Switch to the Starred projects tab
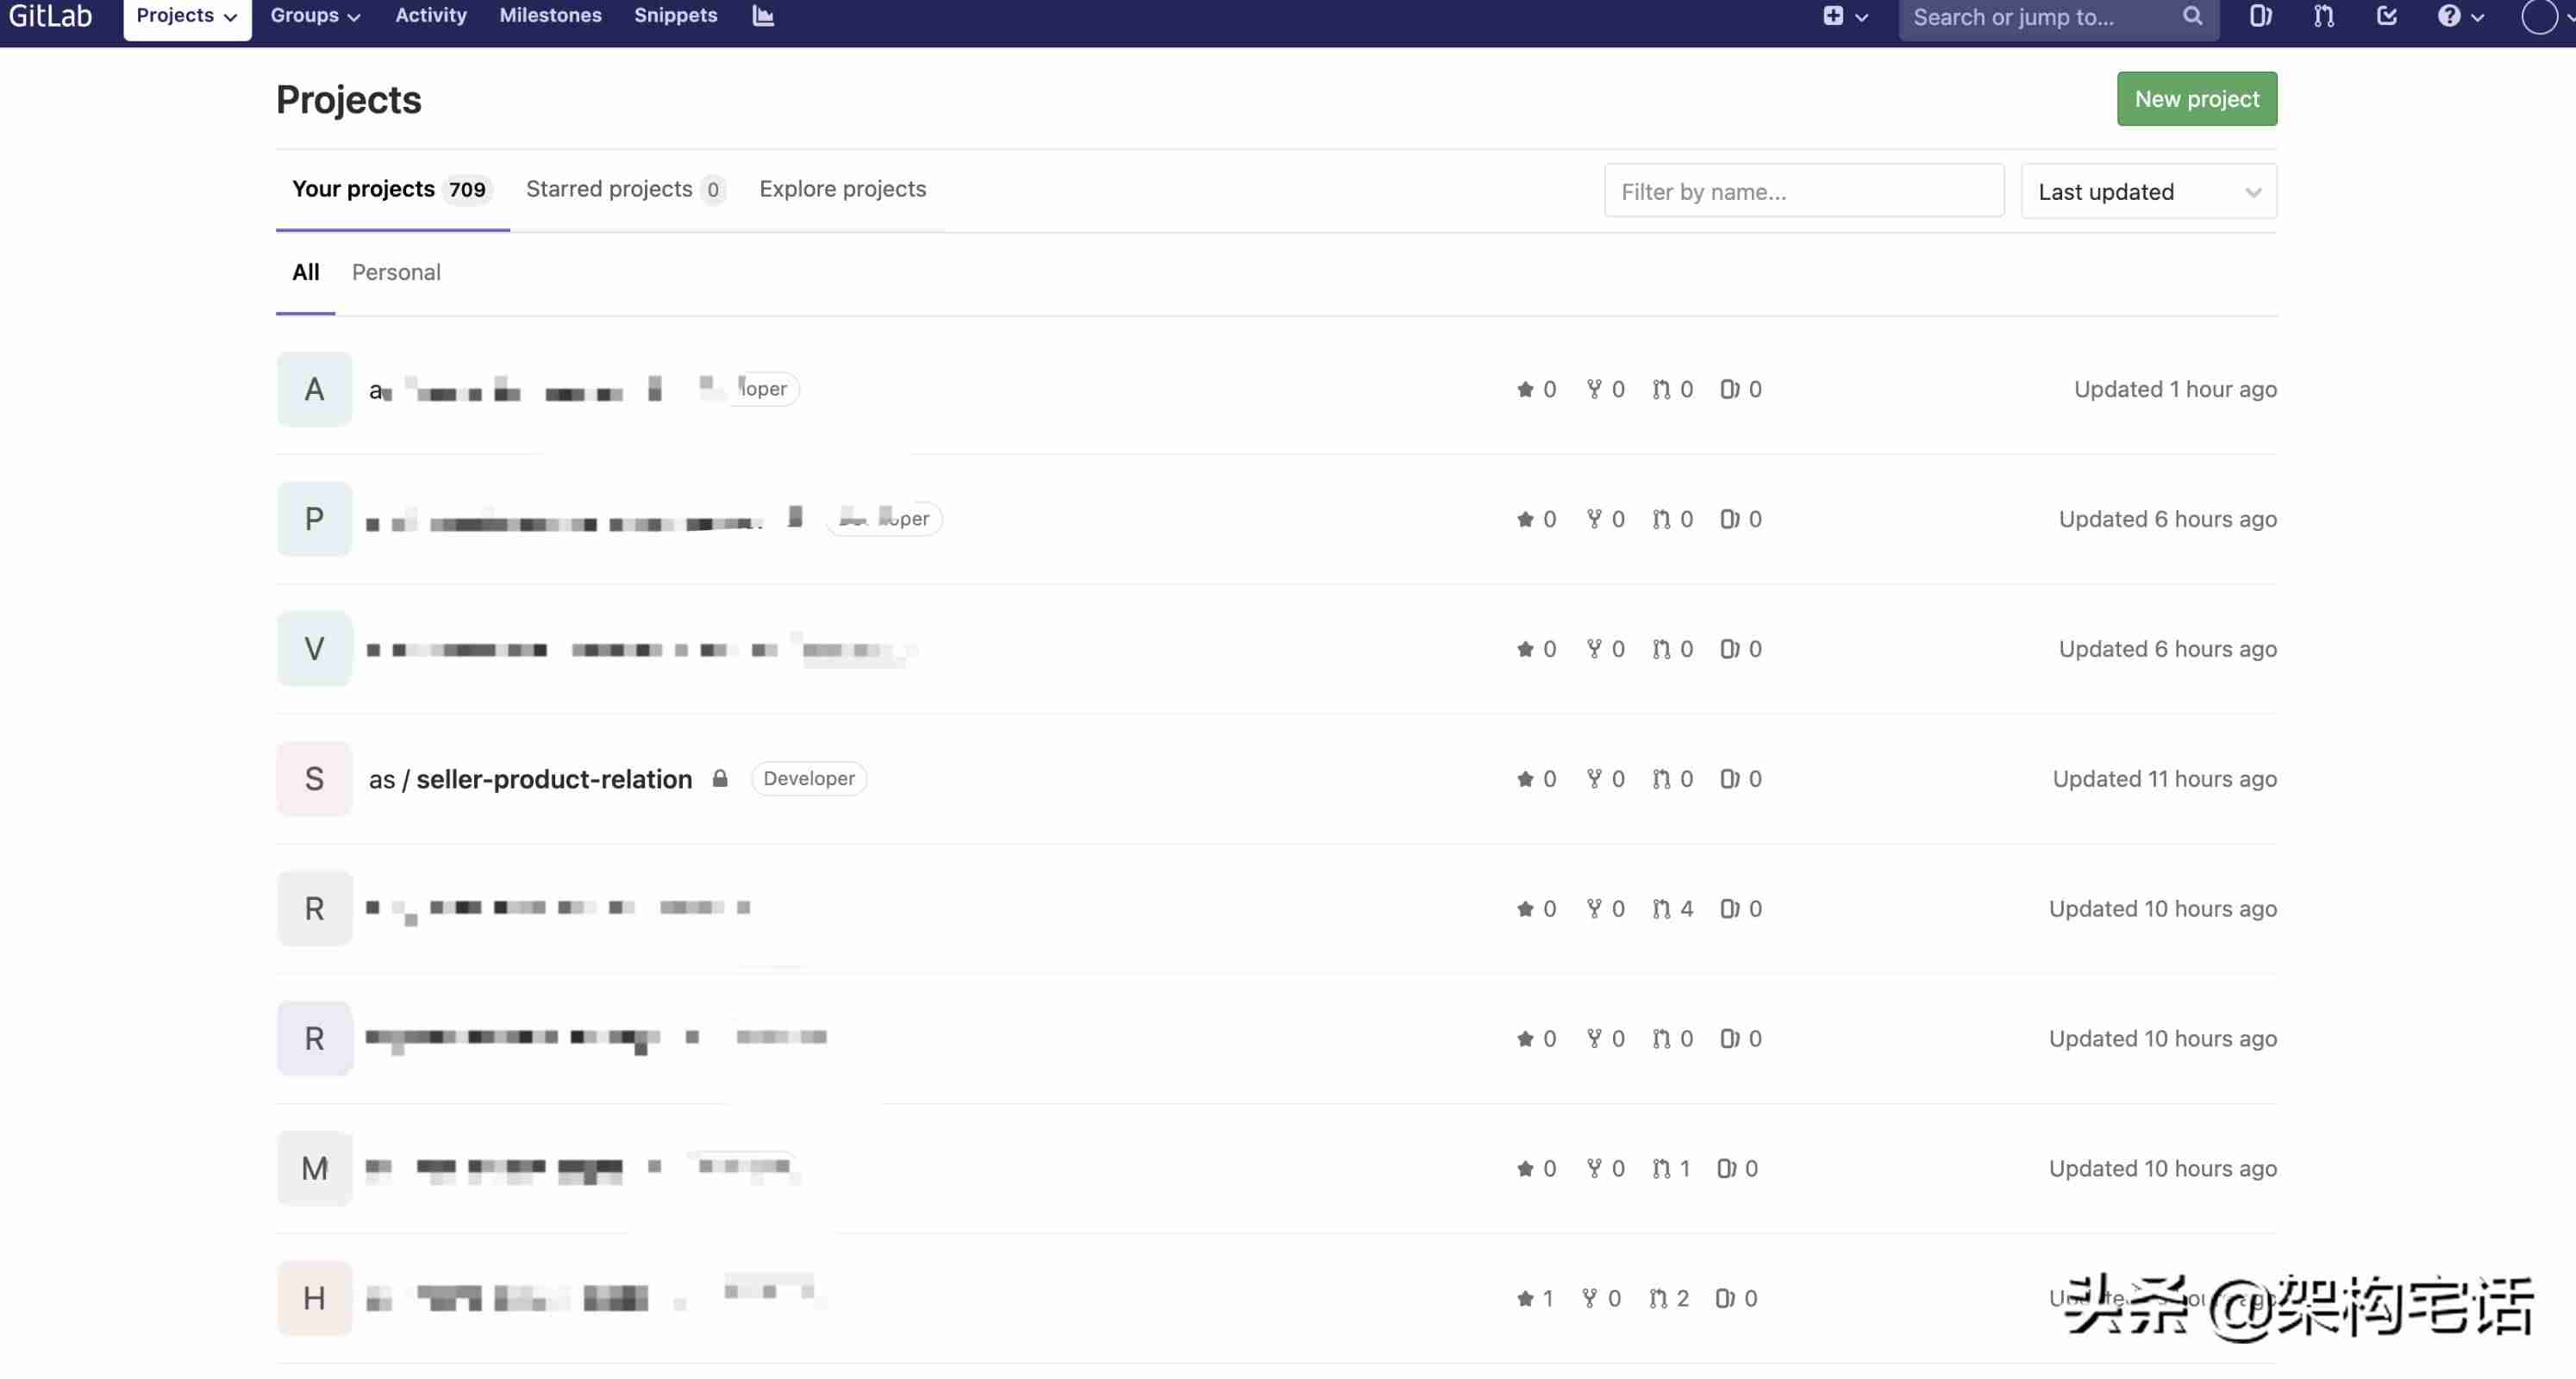Viewport: 2576px width, 1379px height. [x=625, y=189]
